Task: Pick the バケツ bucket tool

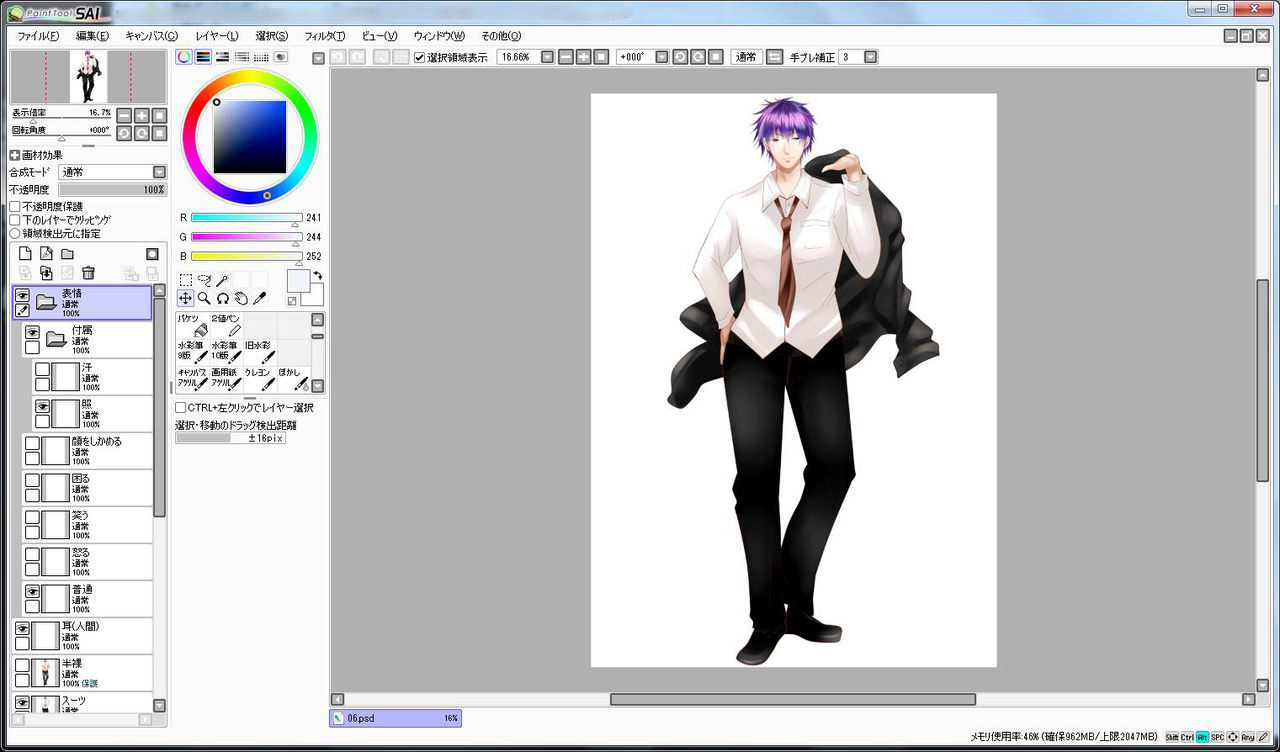Action: 192,325
